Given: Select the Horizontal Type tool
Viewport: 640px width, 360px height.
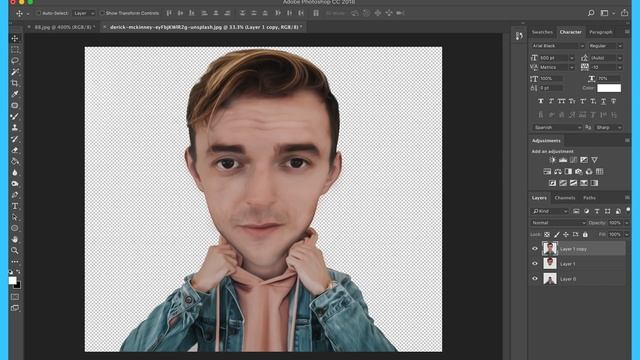Looking at the screenshot, I should pyautogui.click(x=15, y=206).
